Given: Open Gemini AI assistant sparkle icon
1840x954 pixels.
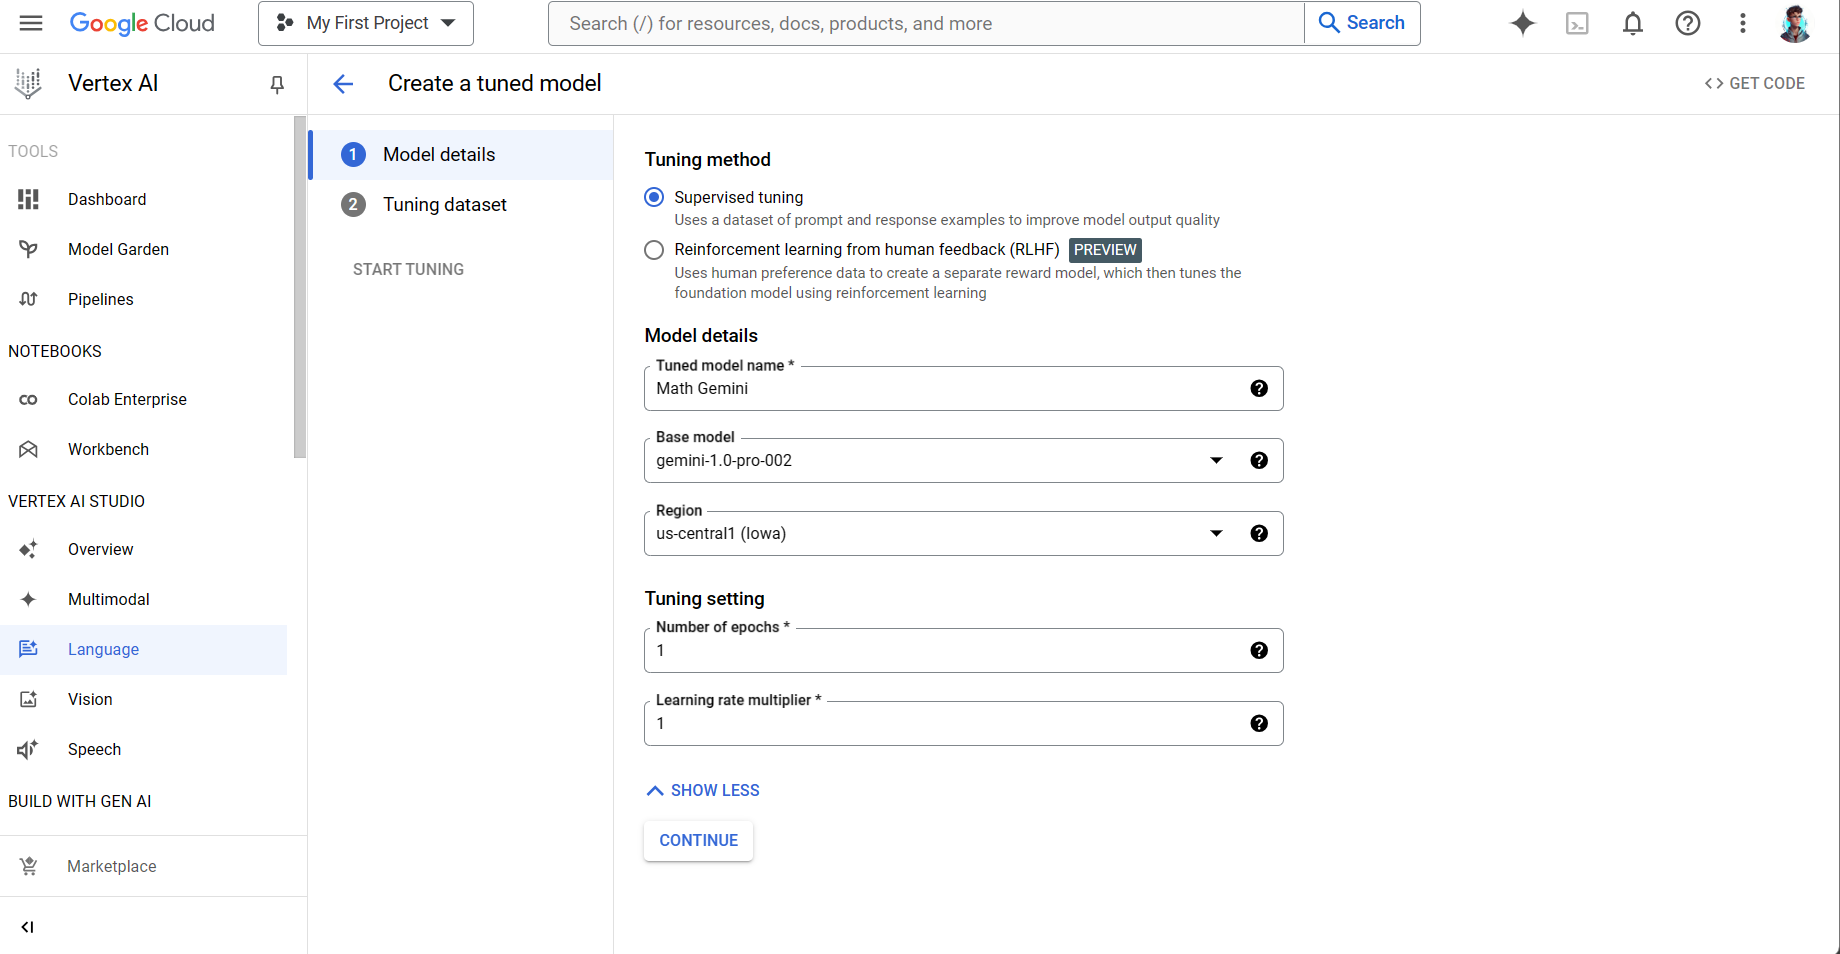Looking at the screenshot, I should [x=1522, y=23].
